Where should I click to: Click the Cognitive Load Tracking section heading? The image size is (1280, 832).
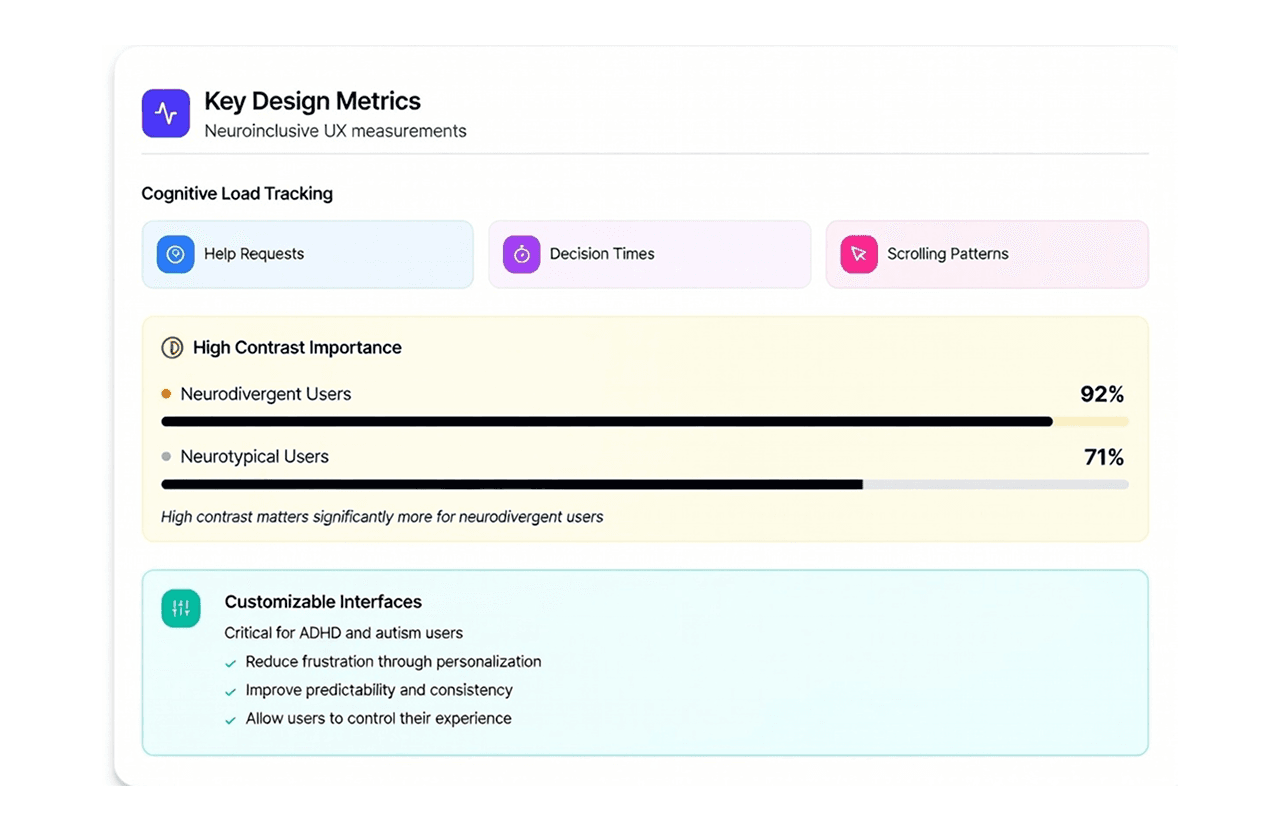coord(237,194)
